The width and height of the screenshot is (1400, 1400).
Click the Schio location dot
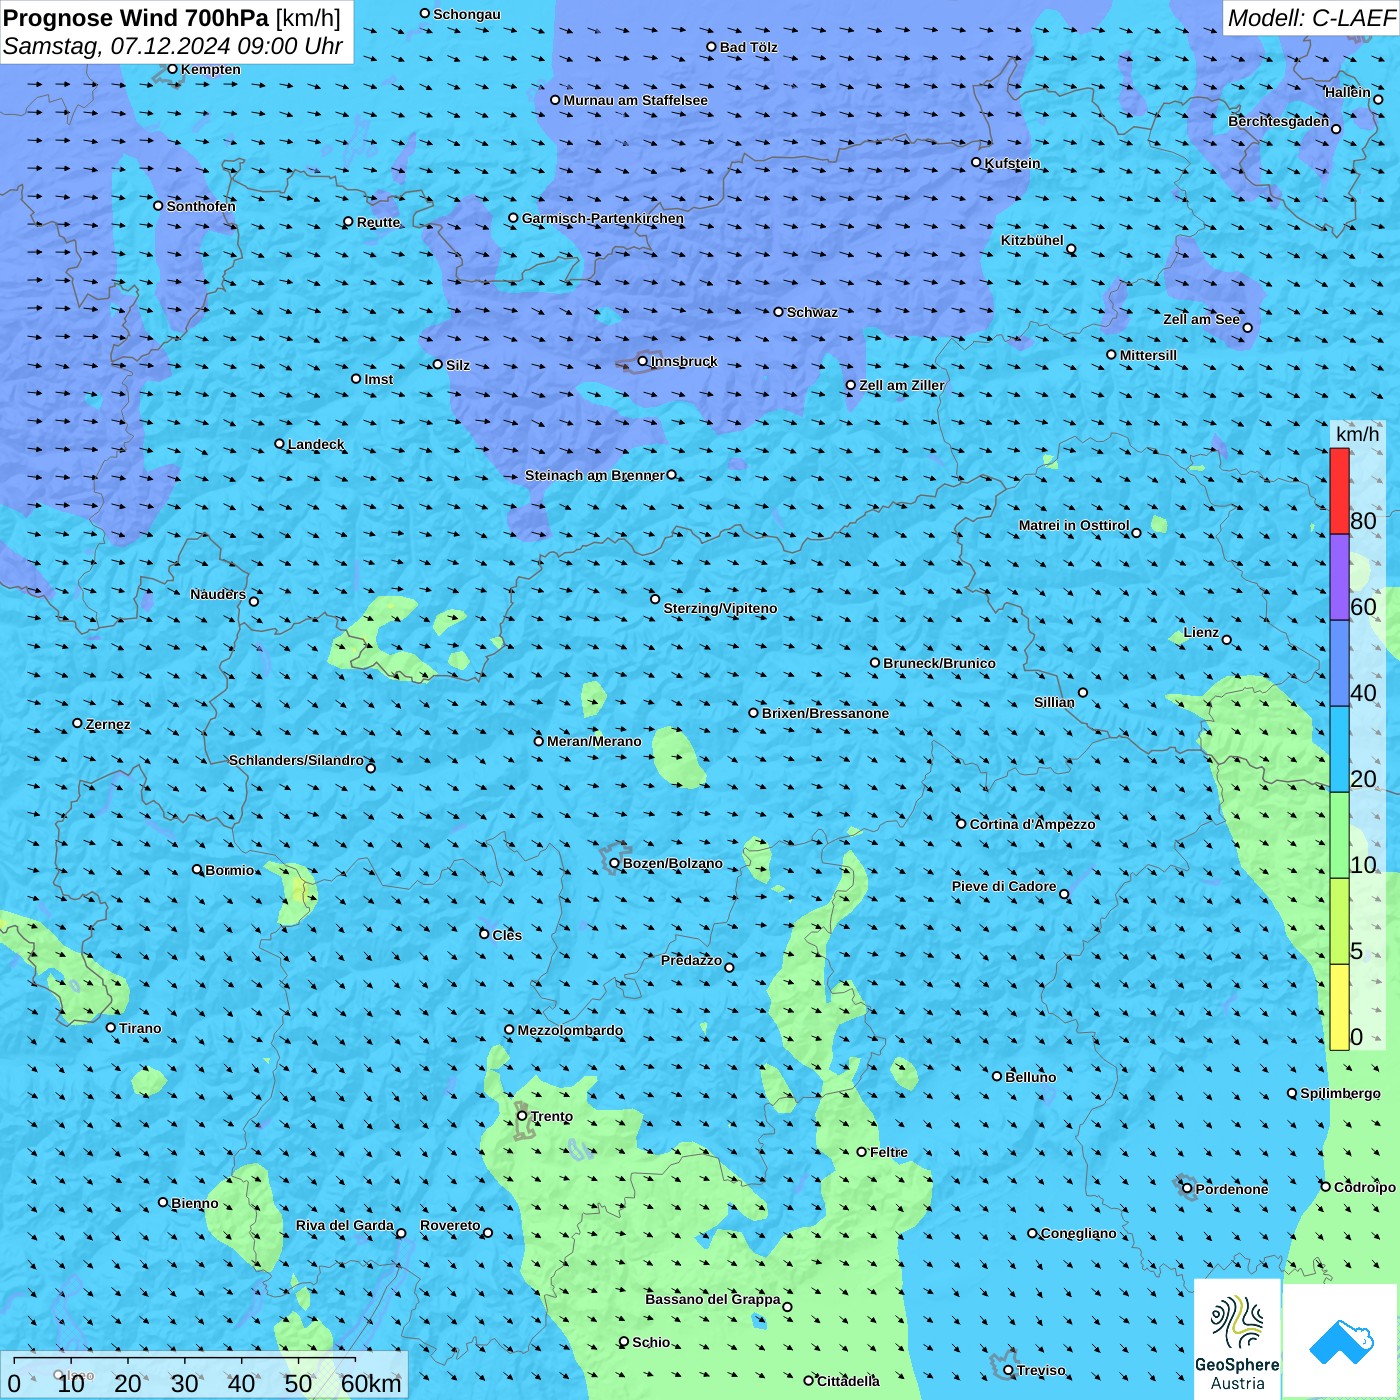click(624, 1342)
